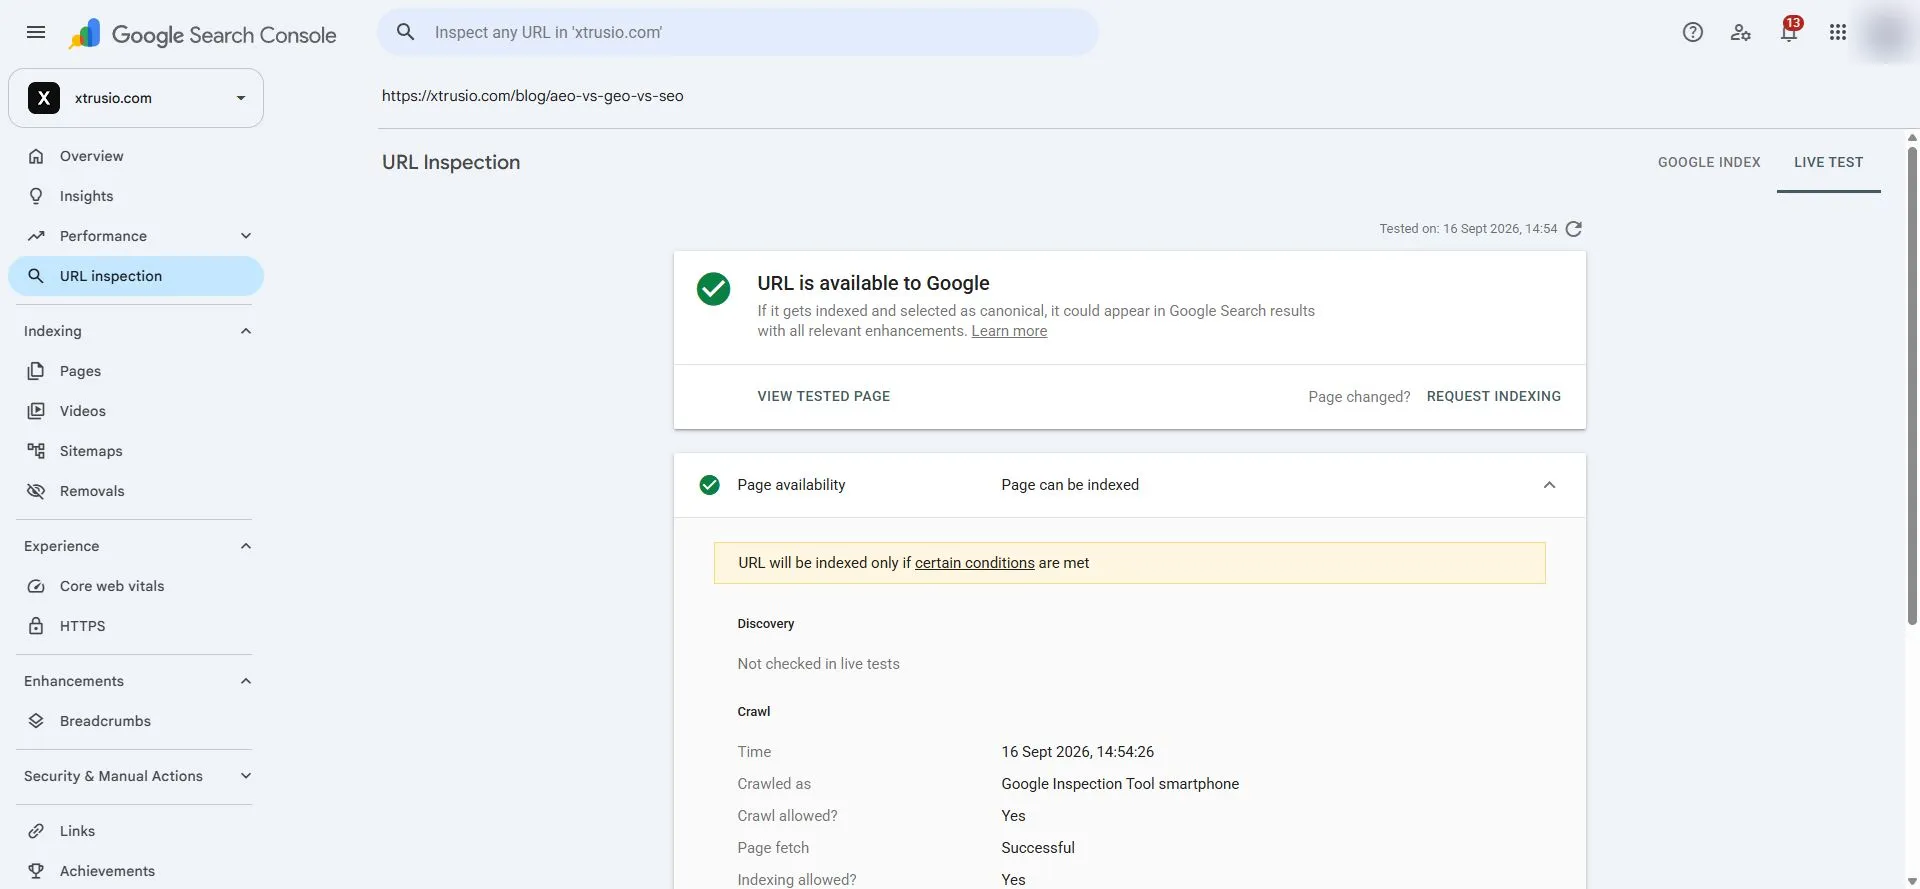
Task: Click View Tested Page
Action: point(824,396)
